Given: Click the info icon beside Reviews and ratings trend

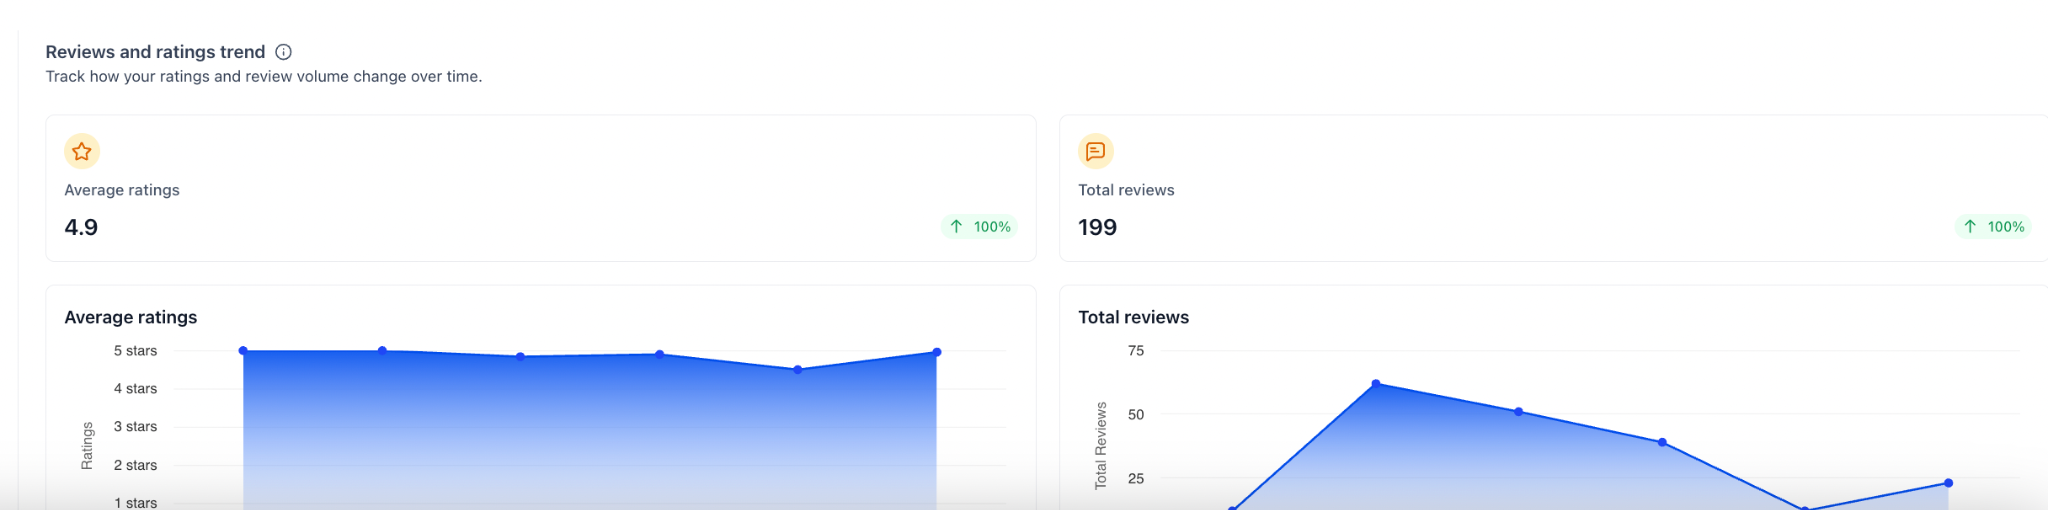Looking at the screenshot, I should click(x=284, y=52).
